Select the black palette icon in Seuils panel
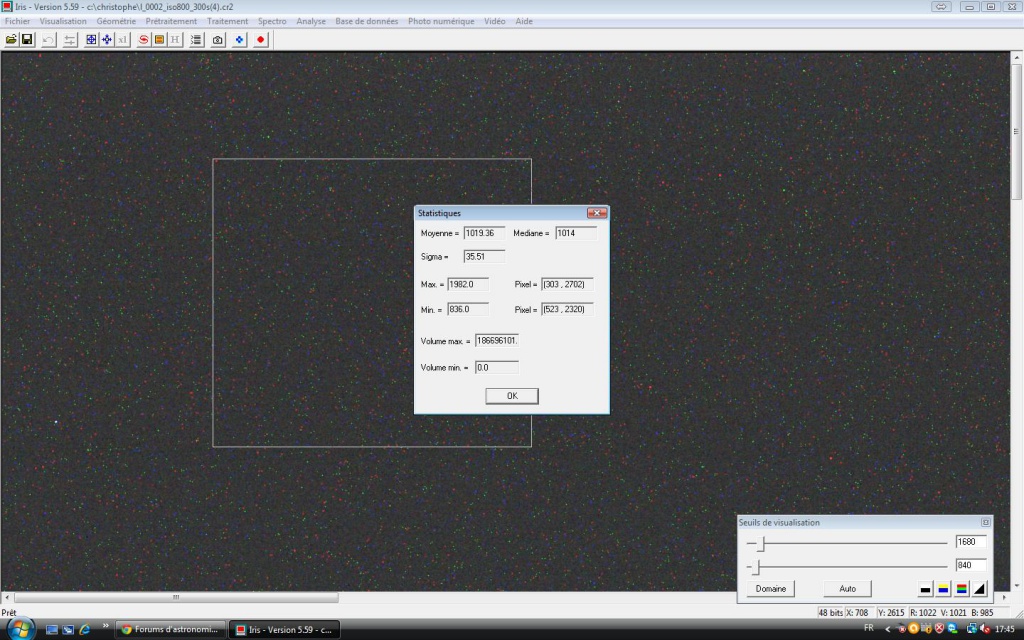 tap(925, 589)
